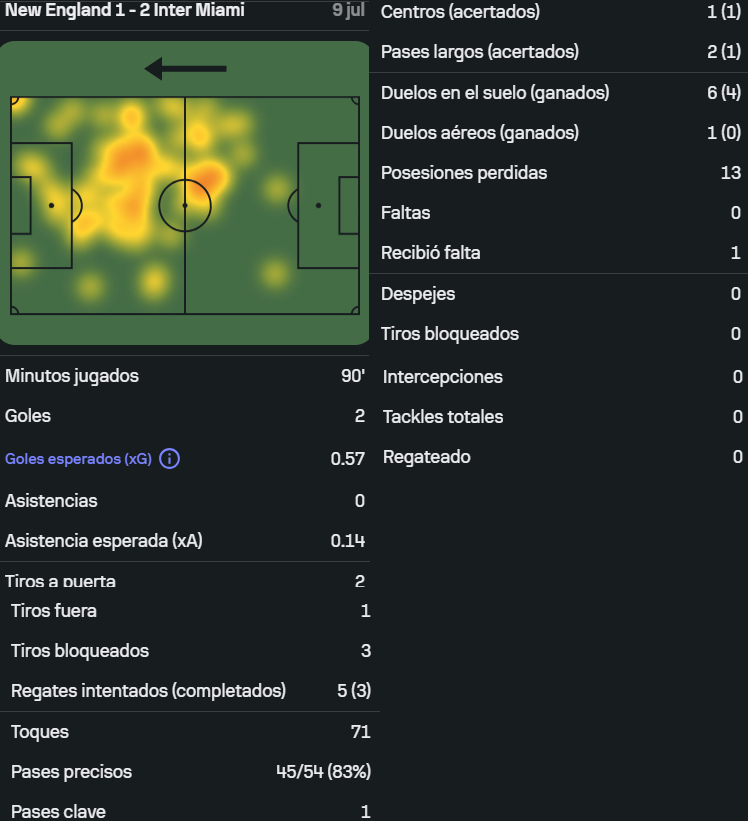Select the Intercepciones row
The width and height of the screenshot is (748, 821).
pos(561,377)
